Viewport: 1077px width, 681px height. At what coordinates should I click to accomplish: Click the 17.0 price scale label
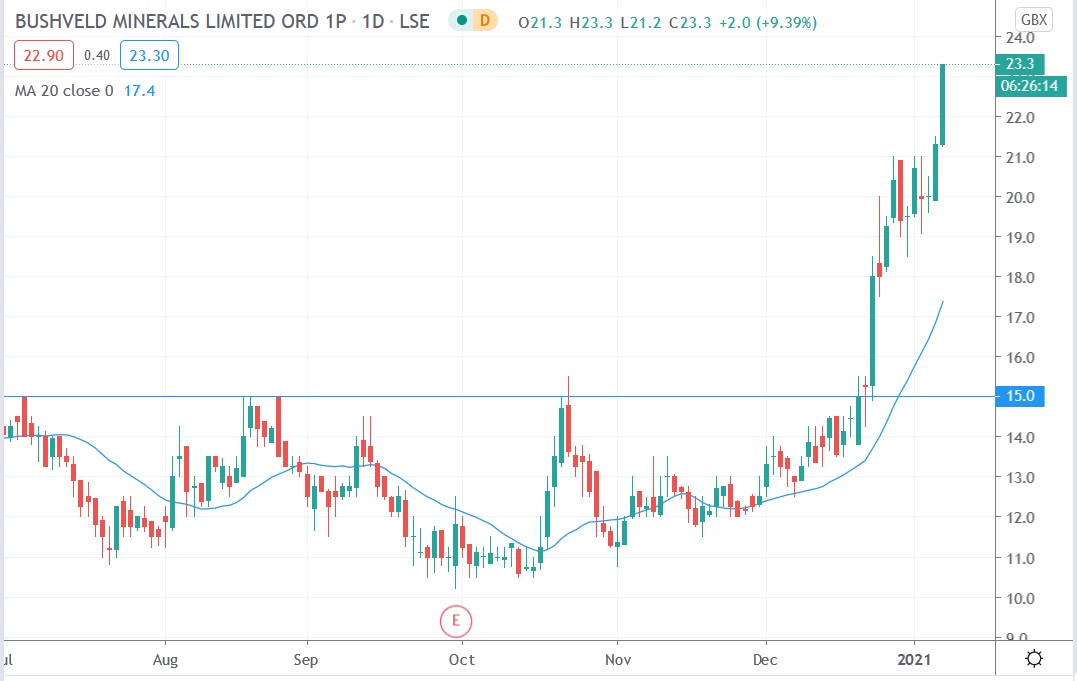pos(1020,317)
